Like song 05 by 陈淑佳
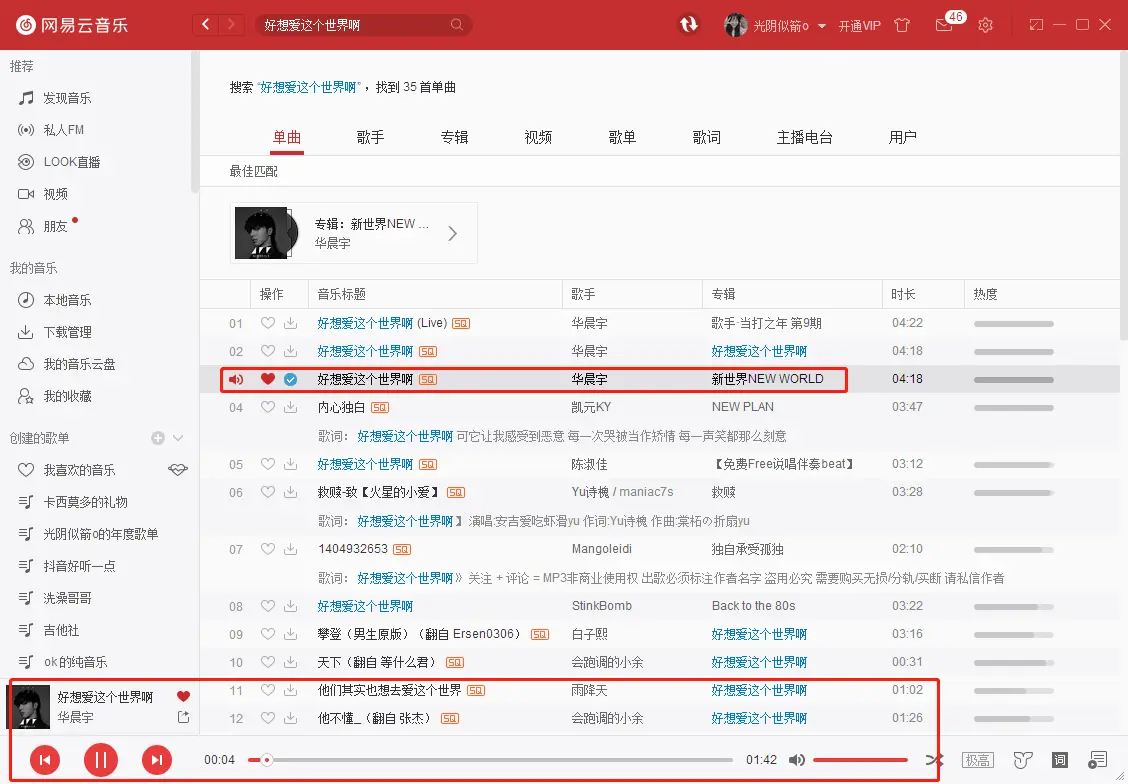Image resolution: width=1128 pixels, height=784 pixels. [x=268, y=464]
